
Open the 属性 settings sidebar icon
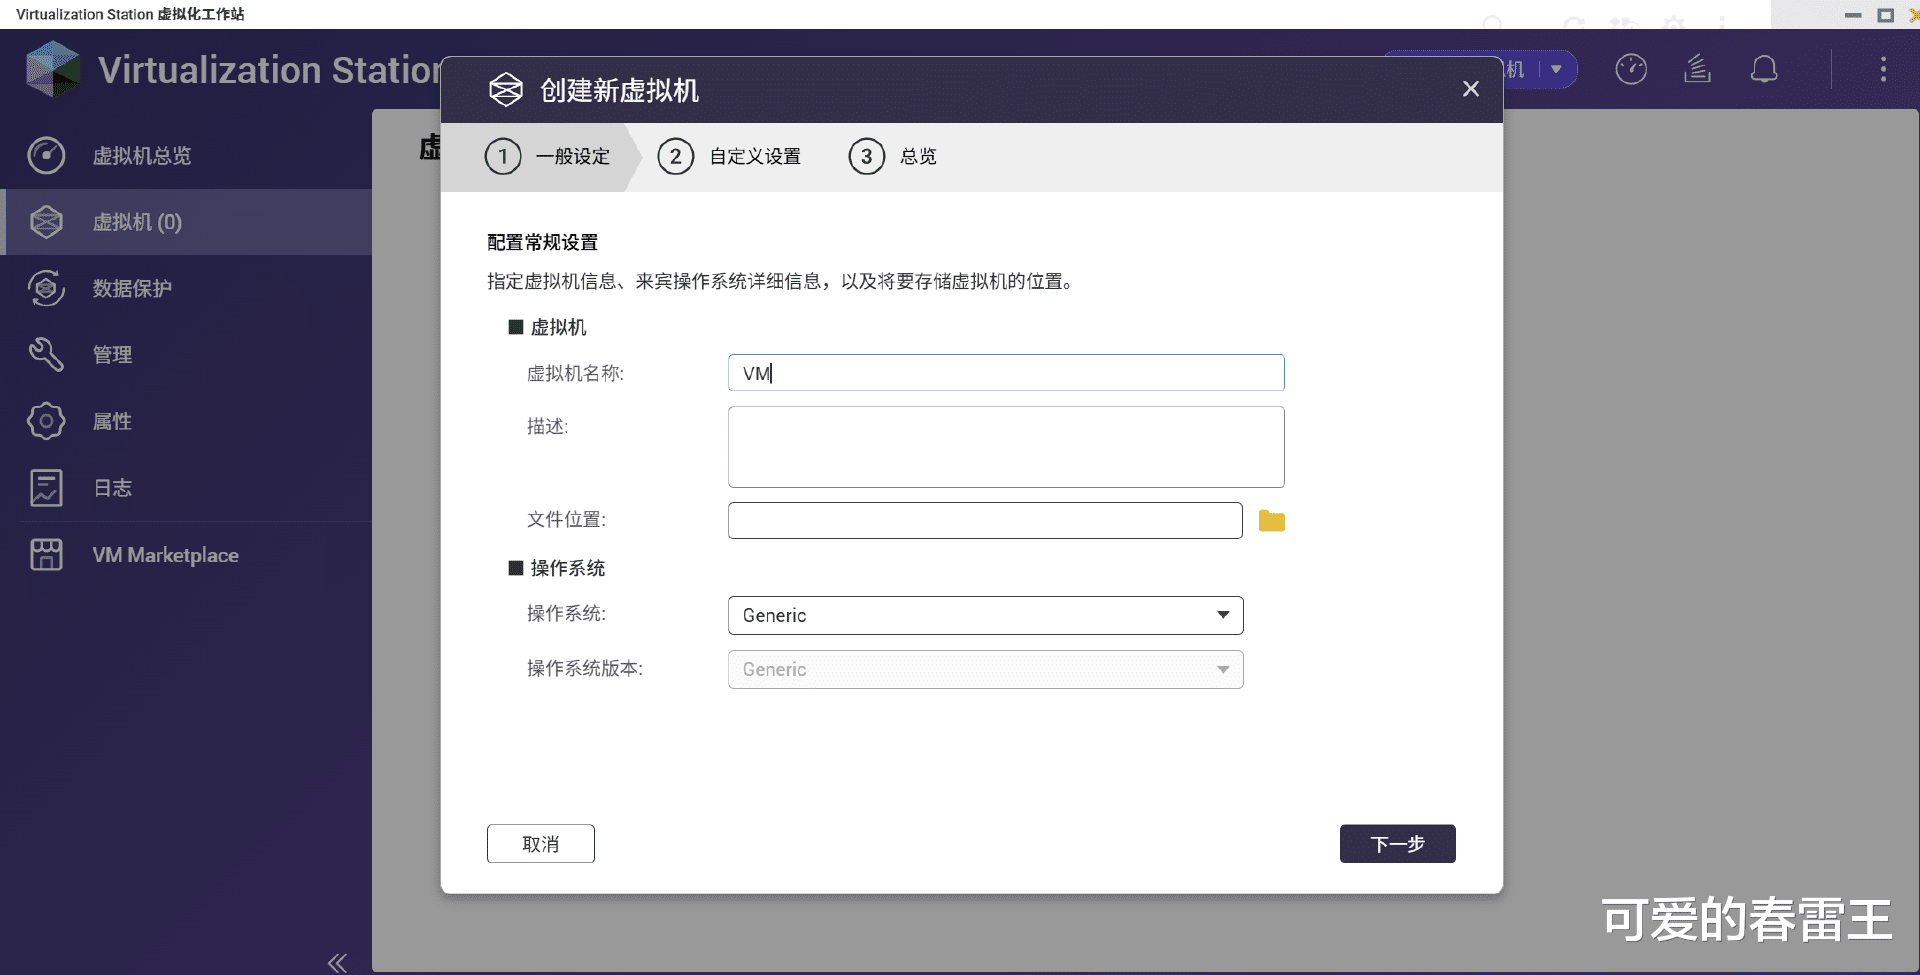point(46,421)
